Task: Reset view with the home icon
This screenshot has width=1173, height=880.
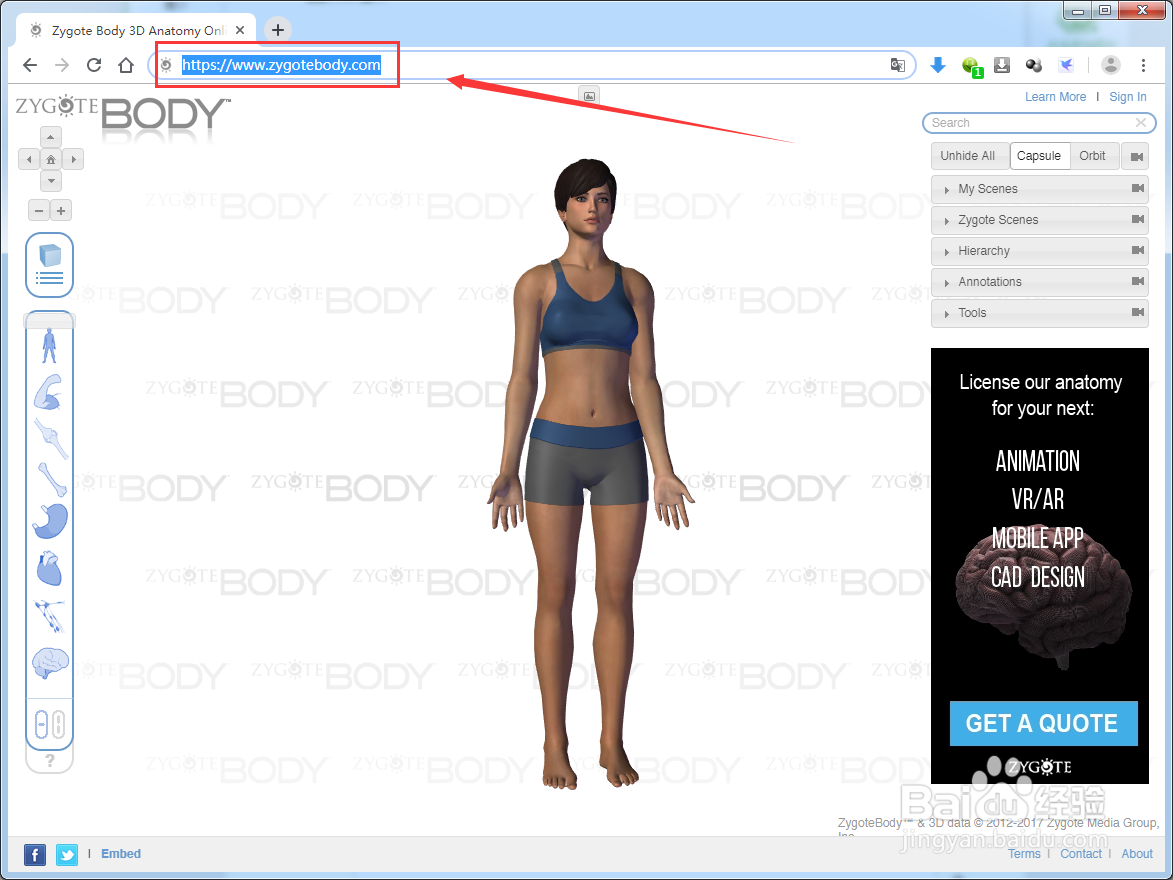Action: (x=50, y=159)
